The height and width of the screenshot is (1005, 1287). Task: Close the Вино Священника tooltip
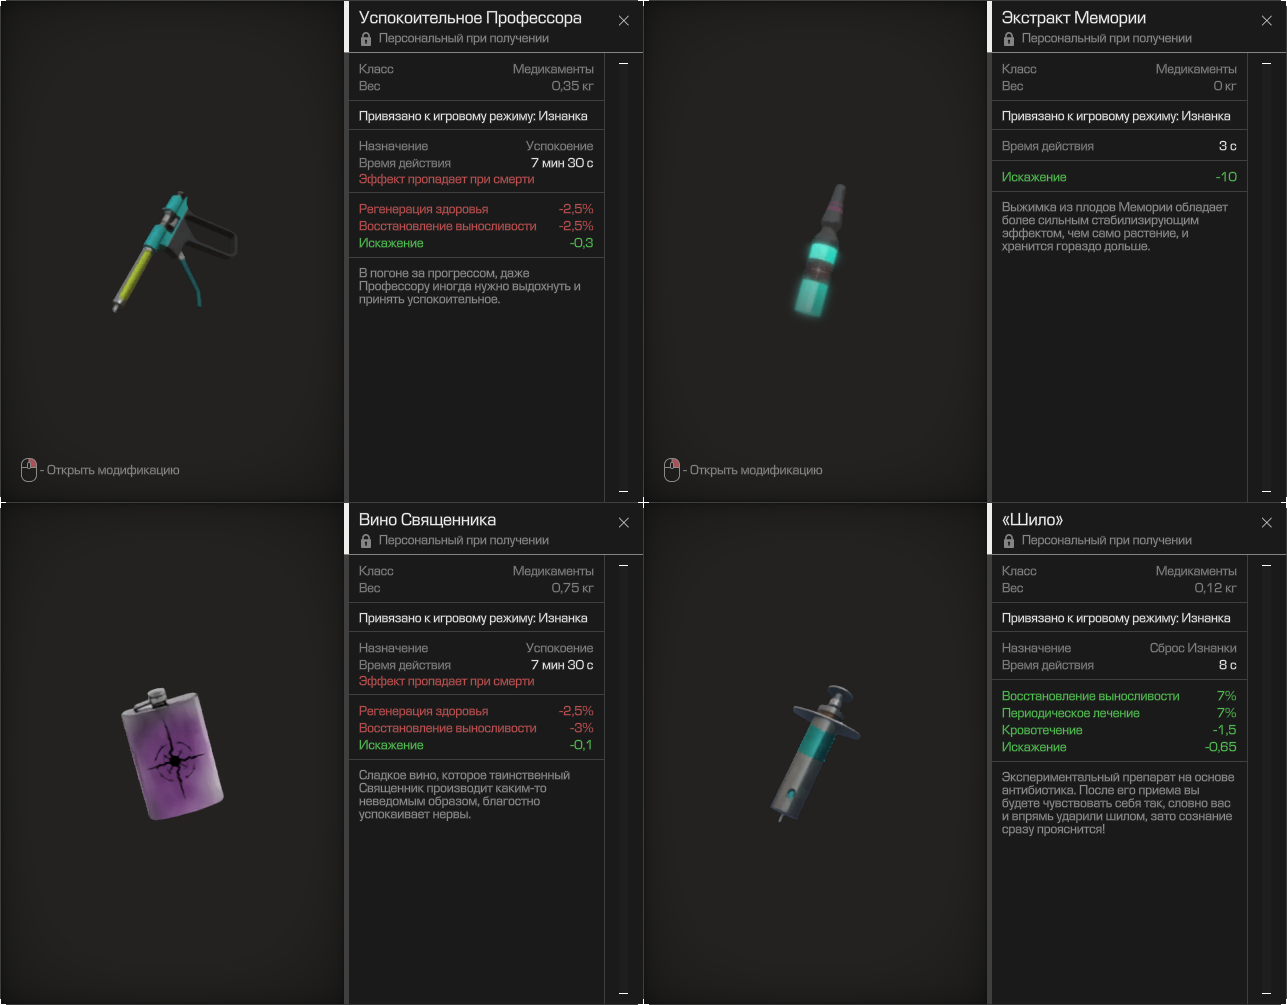click(x=624, y=523)
